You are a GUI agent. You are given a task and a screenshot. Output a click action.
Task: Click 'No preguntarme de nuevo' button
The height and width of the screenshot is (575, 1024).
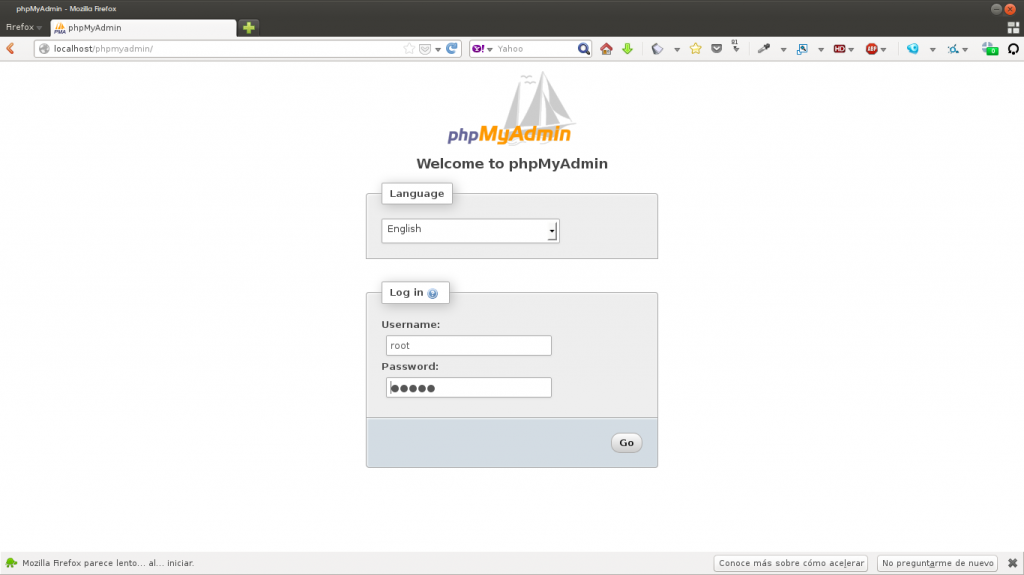[x=937, y=563]
